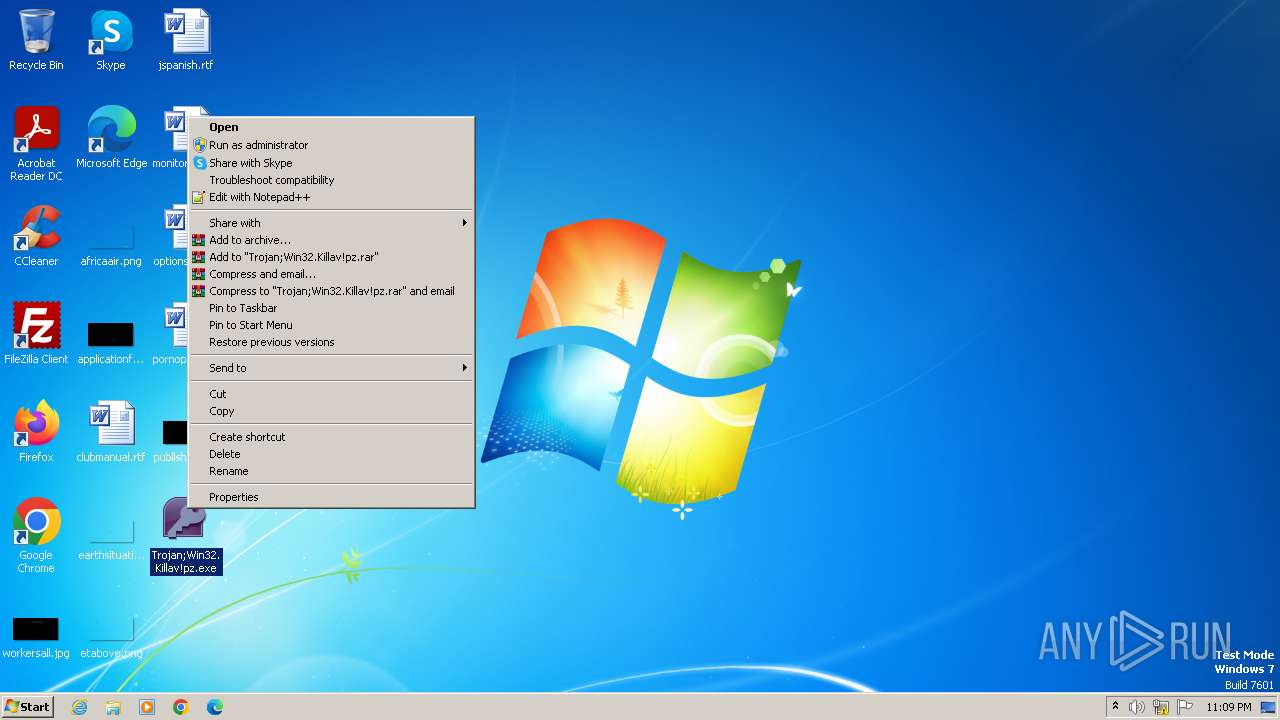Image resolution: width=1280 pixels, height=720 pixels.
Task: Choose Copy in the context menu
Action: click(x=331, y=411)
